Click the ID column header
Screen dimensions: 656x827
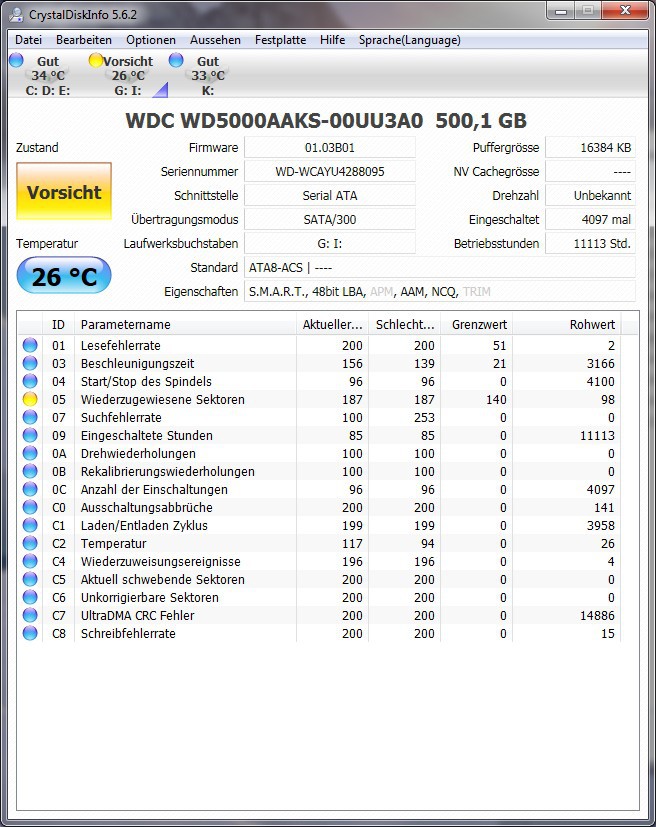(59, 324)
